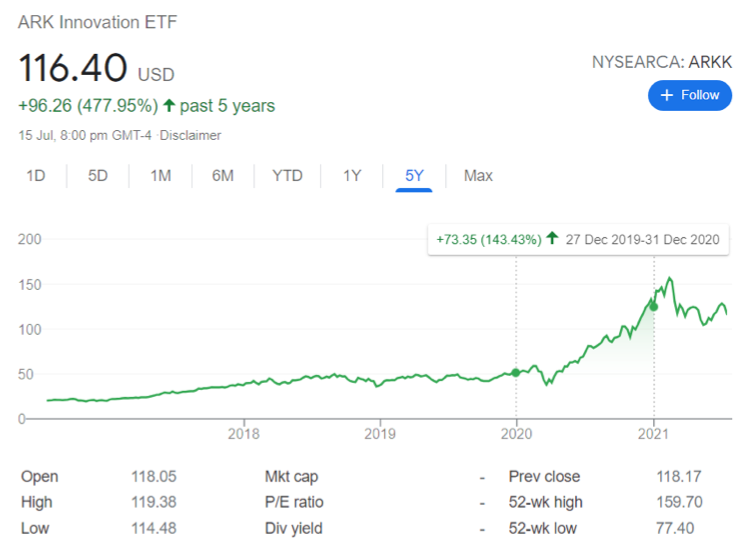Select the 1M chart range

click(x=160, y=176)
